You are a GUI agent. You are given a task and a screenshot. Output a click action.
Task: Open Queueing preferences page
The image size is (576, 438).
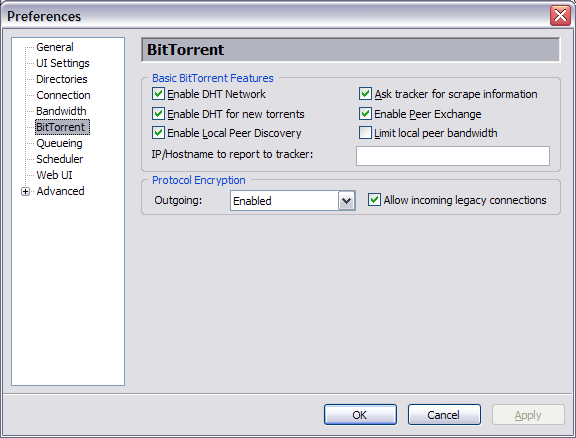click(x=59, y=143)
